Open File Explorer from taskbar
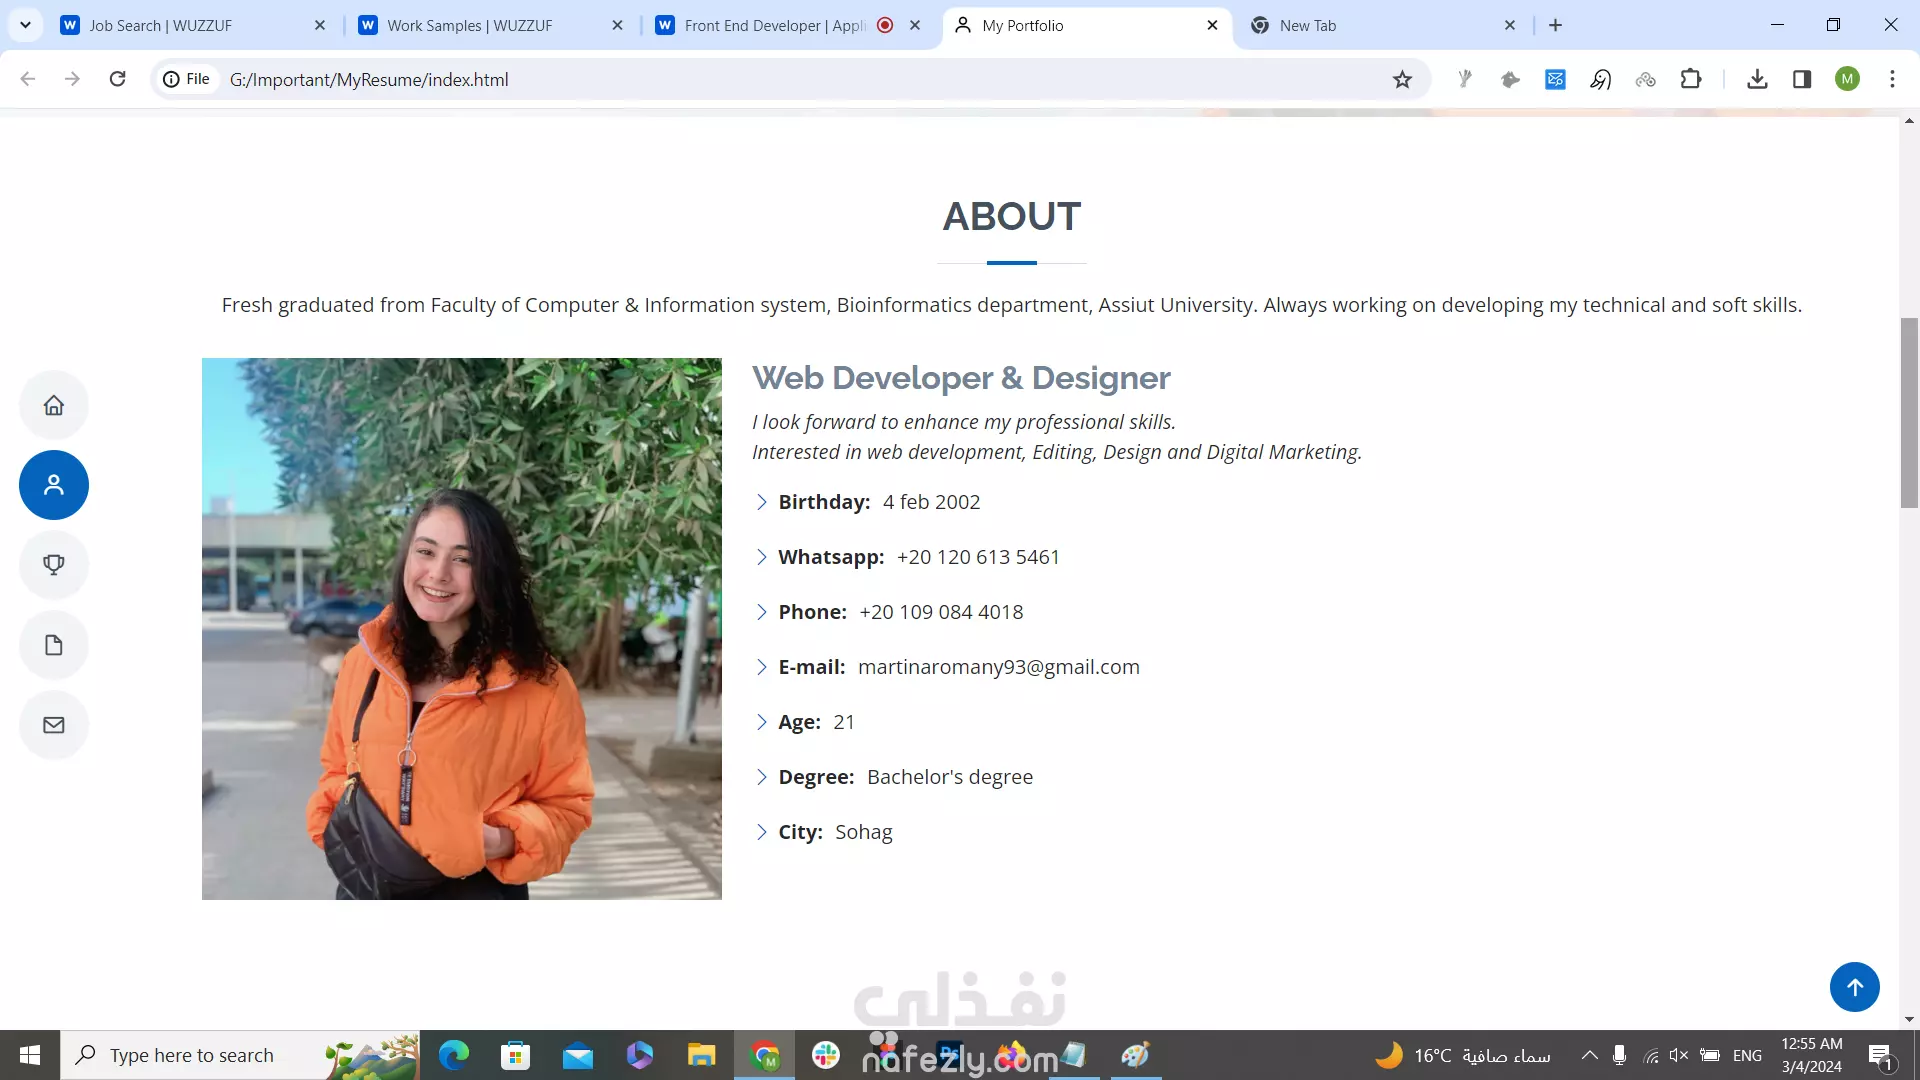This screenshot has height=1080, width=1920. point(701,1055)
